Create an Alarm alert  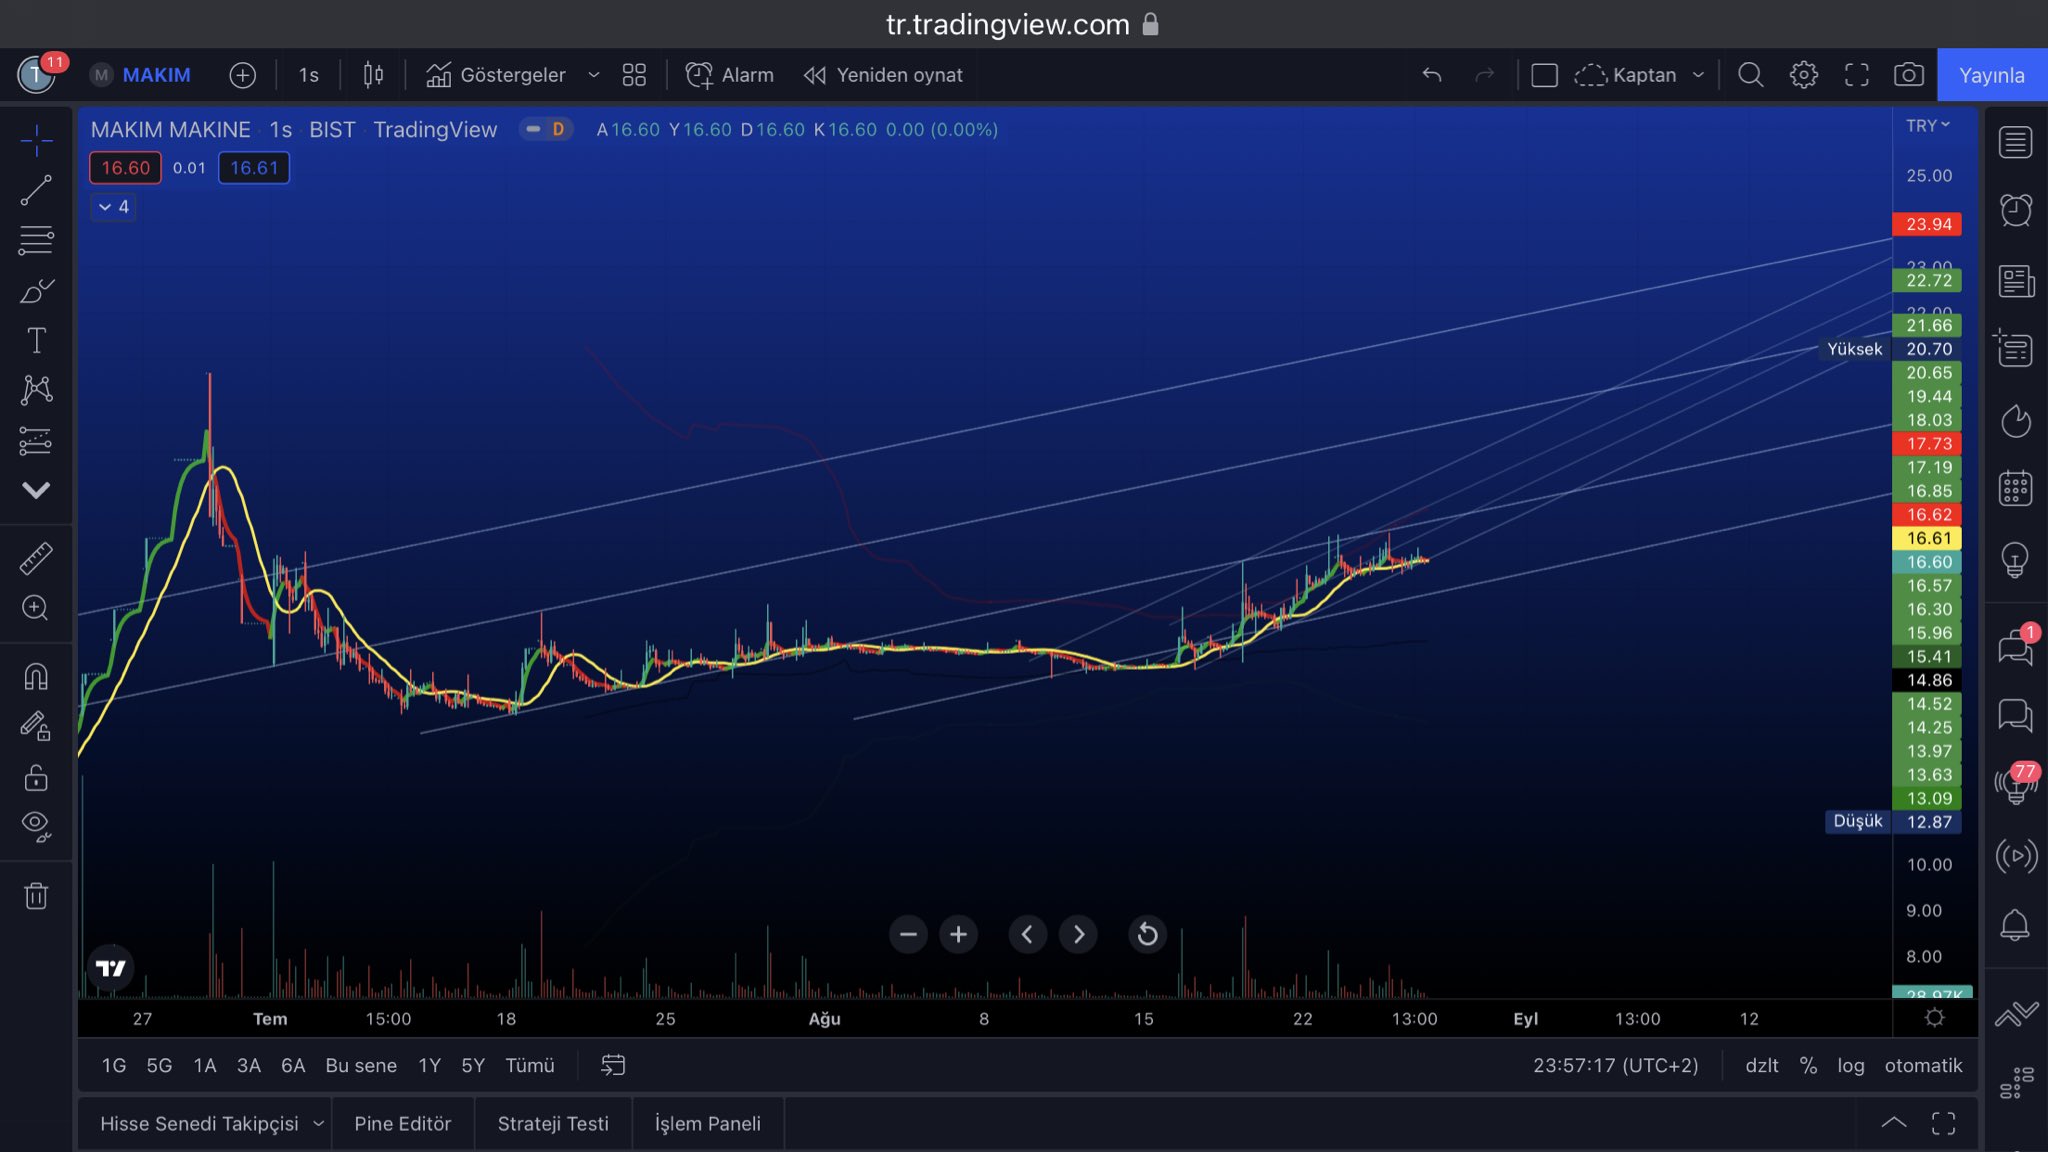point(729,75)
